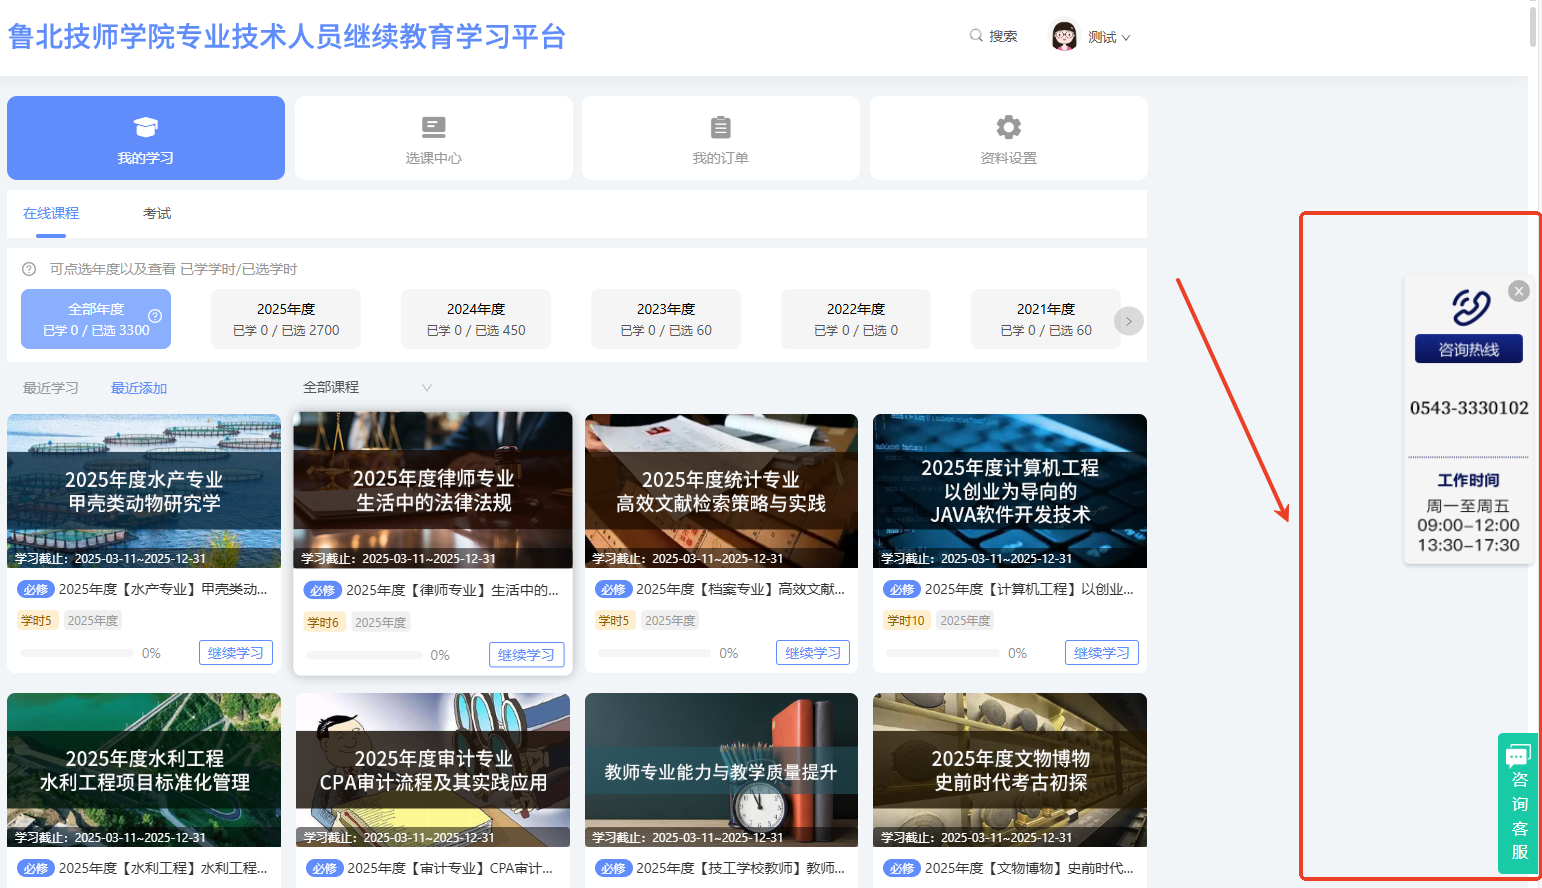Show more years with the right arrow
The width and height of the screenshot is (1542, 888).
(1129, 321)
